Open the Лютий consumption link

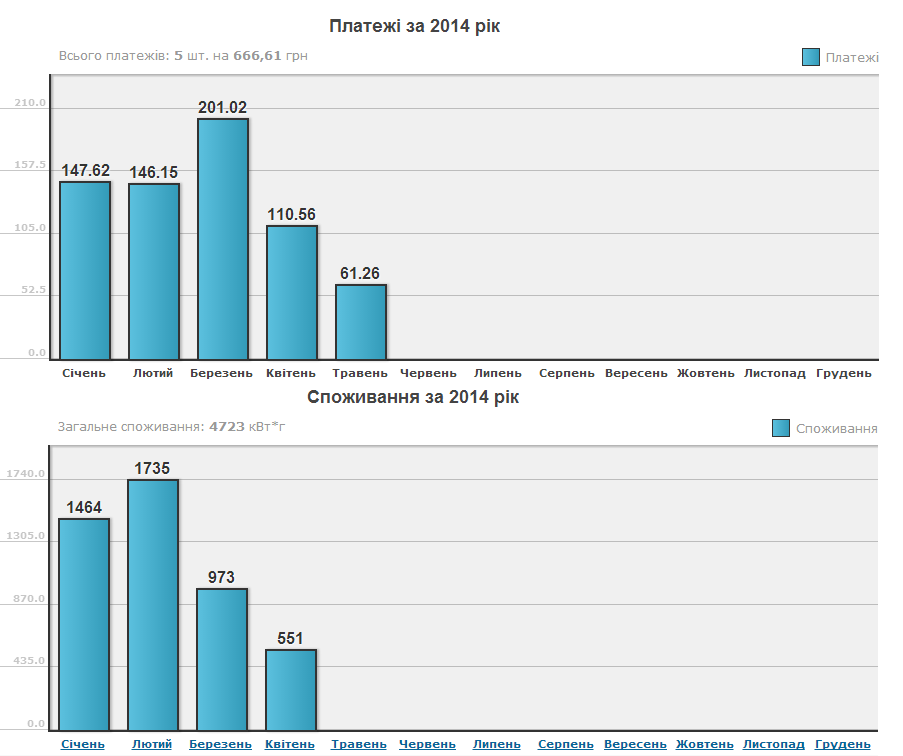coord(152,744)
